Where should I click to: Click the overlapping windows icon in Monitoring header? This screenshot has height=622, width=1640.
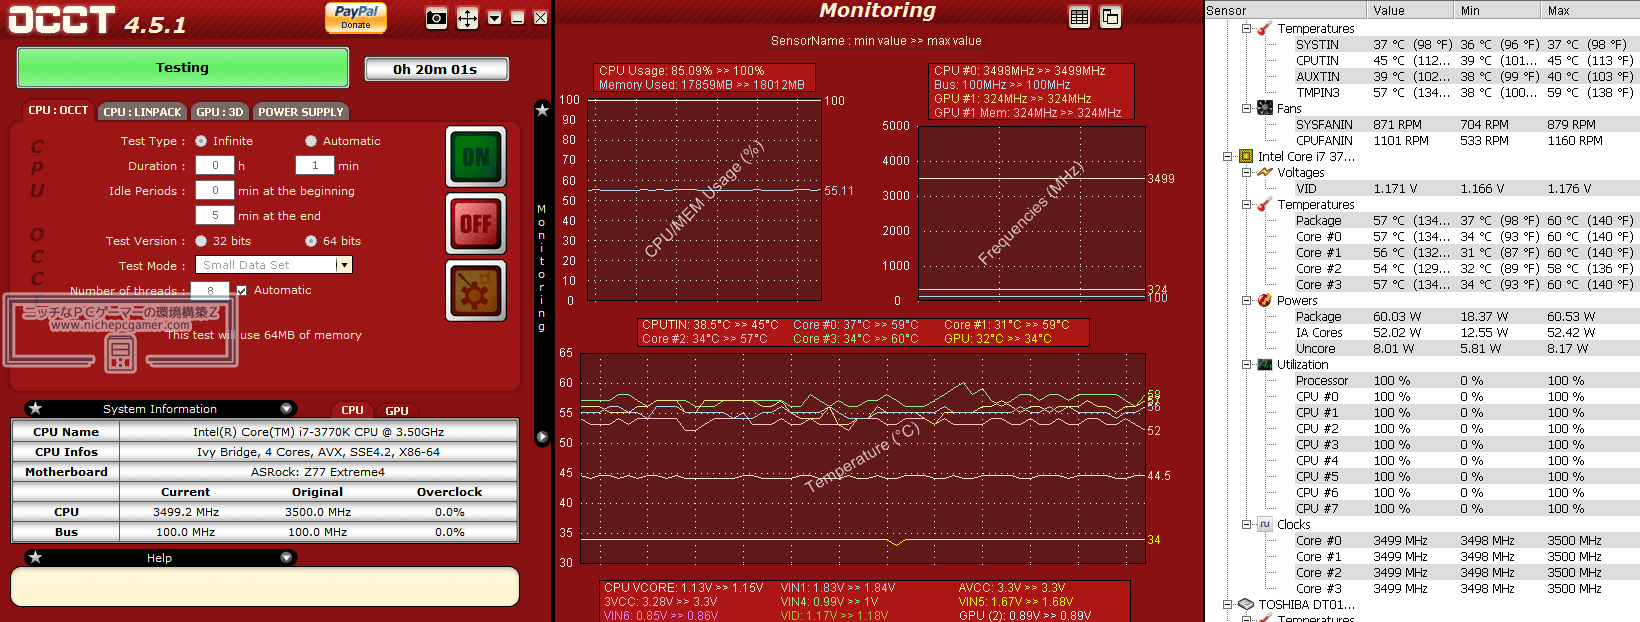coord(1110,17)
